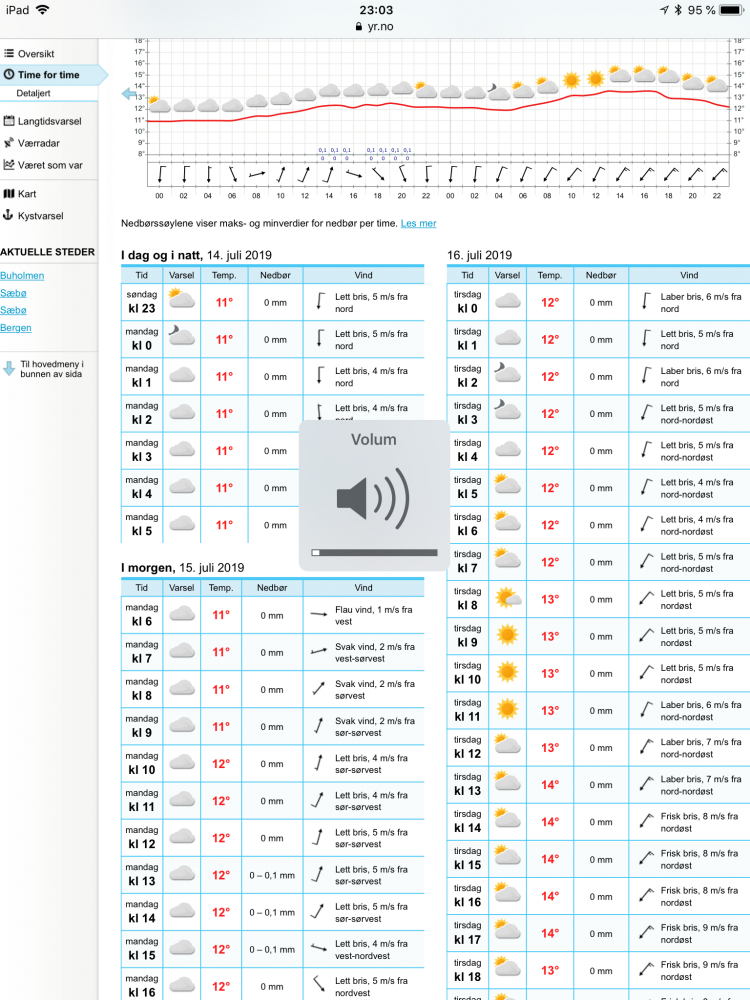Screen dimensions: 750x1000
Task: Click Flau vind, 1 m/s fra vest text
Action: click(x=374, y=615)
